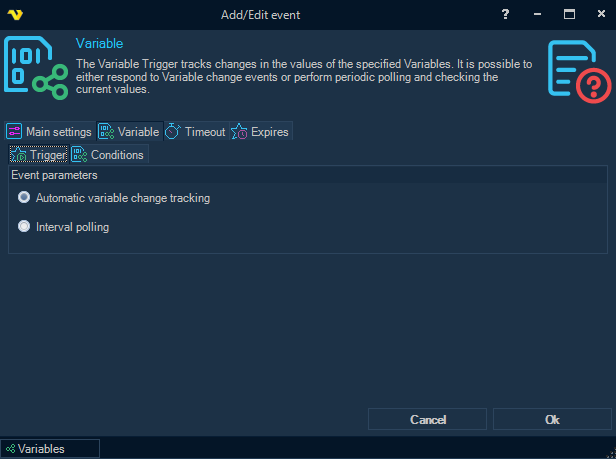Click the Main settings tab icon

14,132
